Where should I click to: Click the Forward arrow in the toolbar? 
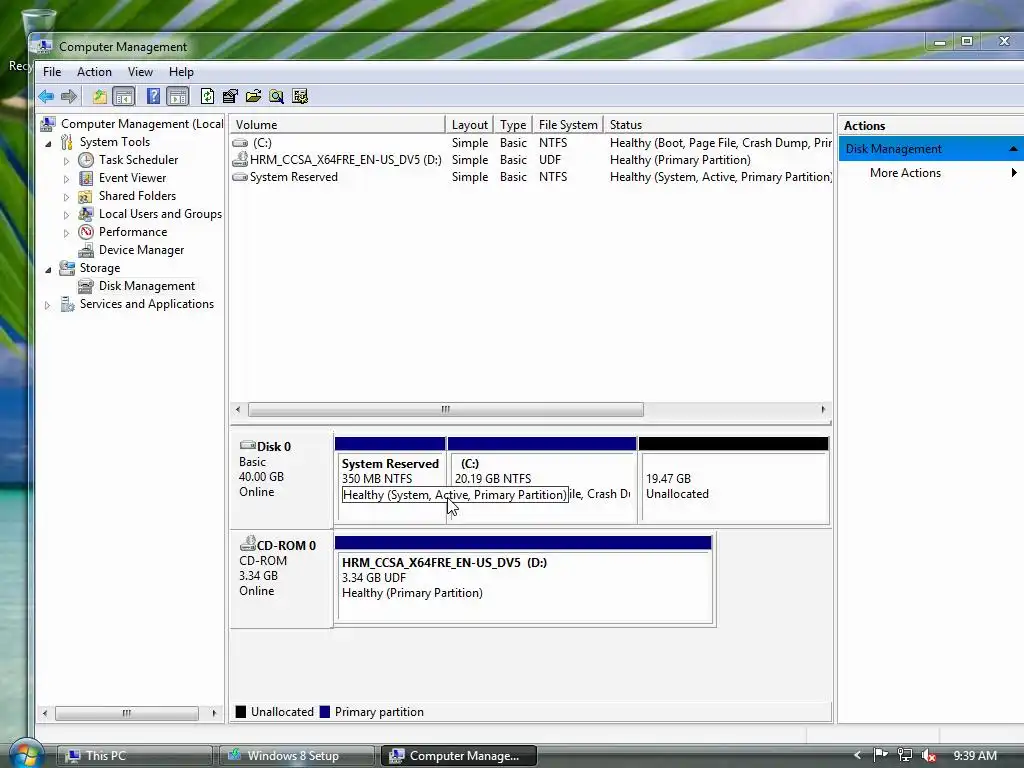69,97
